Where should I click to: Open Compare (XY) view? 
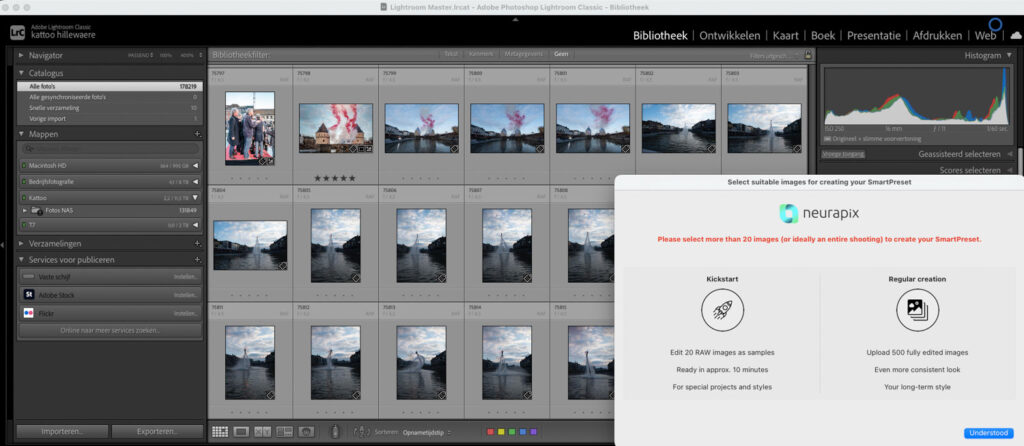(263, 432)
